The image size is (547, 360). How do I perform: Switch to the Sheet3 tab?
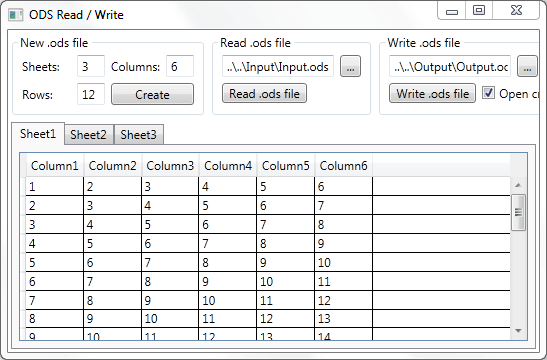138,135
